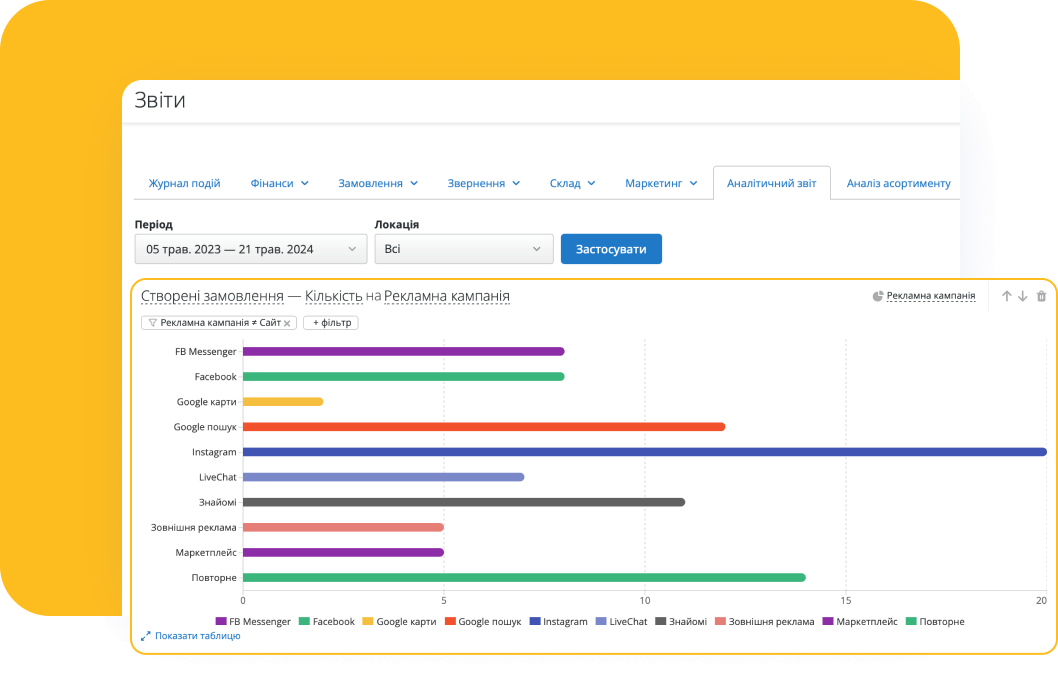Image resolution: width=1058 pixels, height=688 pixels.
Task: Remove the Рекламна кампанія ≠ Сайт filter
Action: point(287,323)
